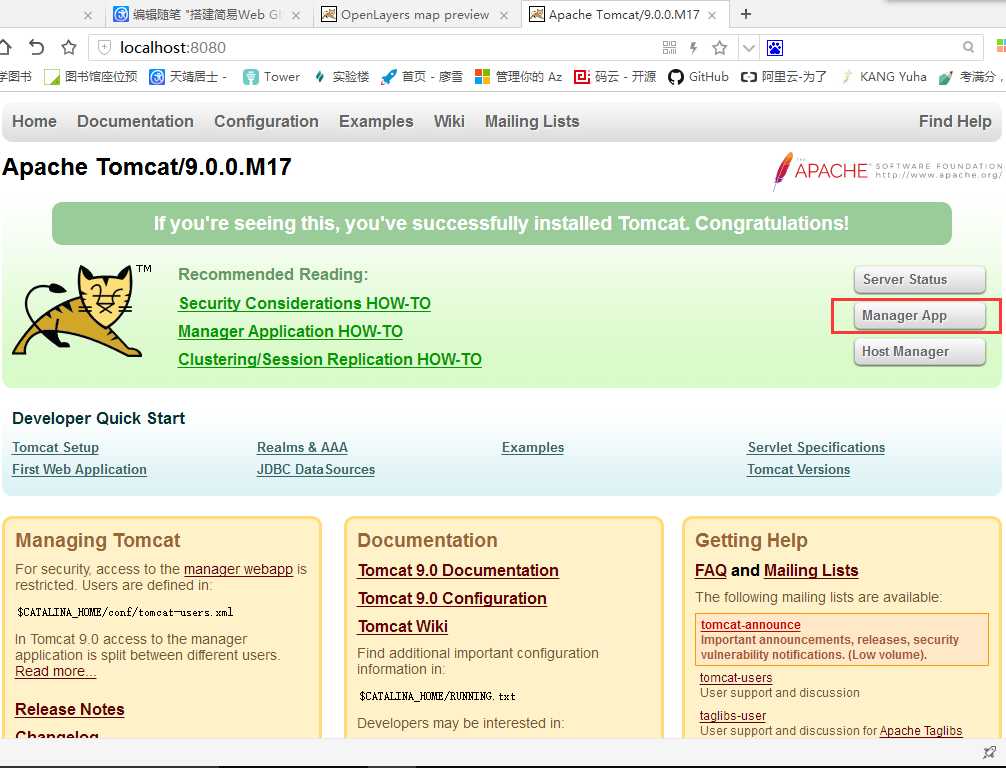Open Security Considerations HOW-TO link

pyautogui.click(x=304, y=303)
